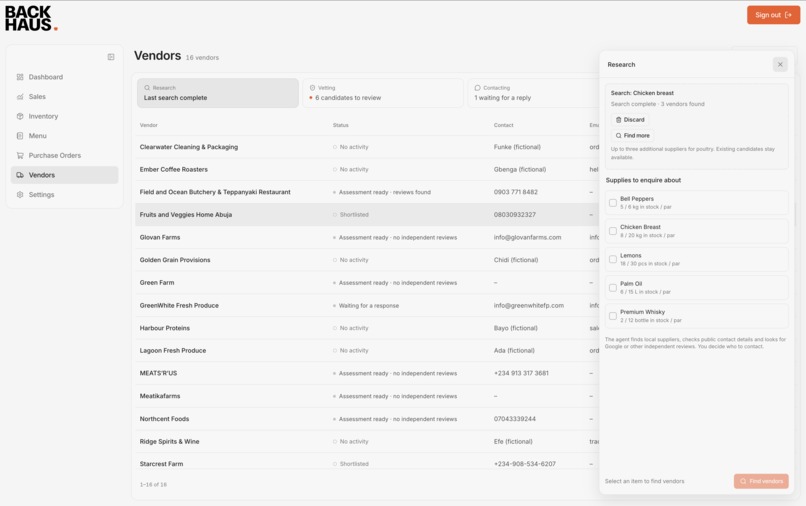This screenshot has height=506, width=806.
Task: Open the Sales page
Action: 64,97
